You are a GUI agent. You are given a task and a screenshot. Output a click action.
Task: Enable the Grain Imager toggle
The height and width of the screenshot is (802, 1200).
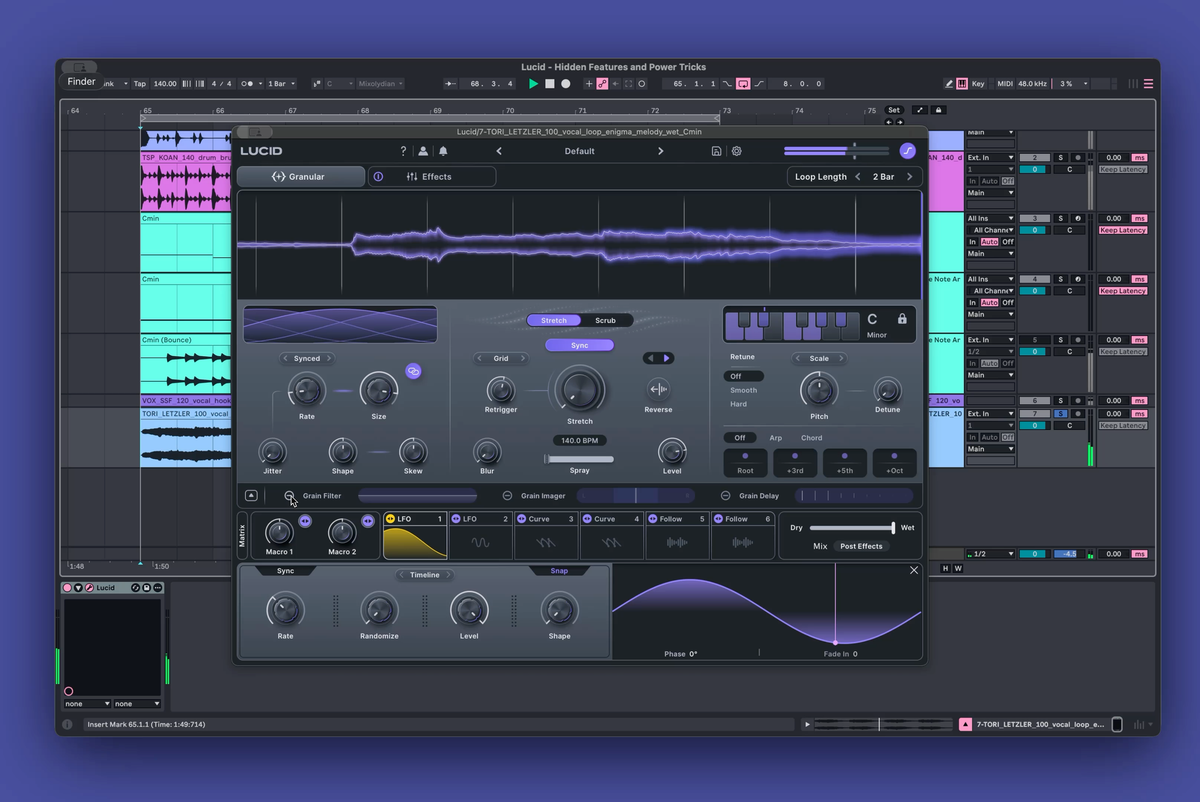coord(507,496)
